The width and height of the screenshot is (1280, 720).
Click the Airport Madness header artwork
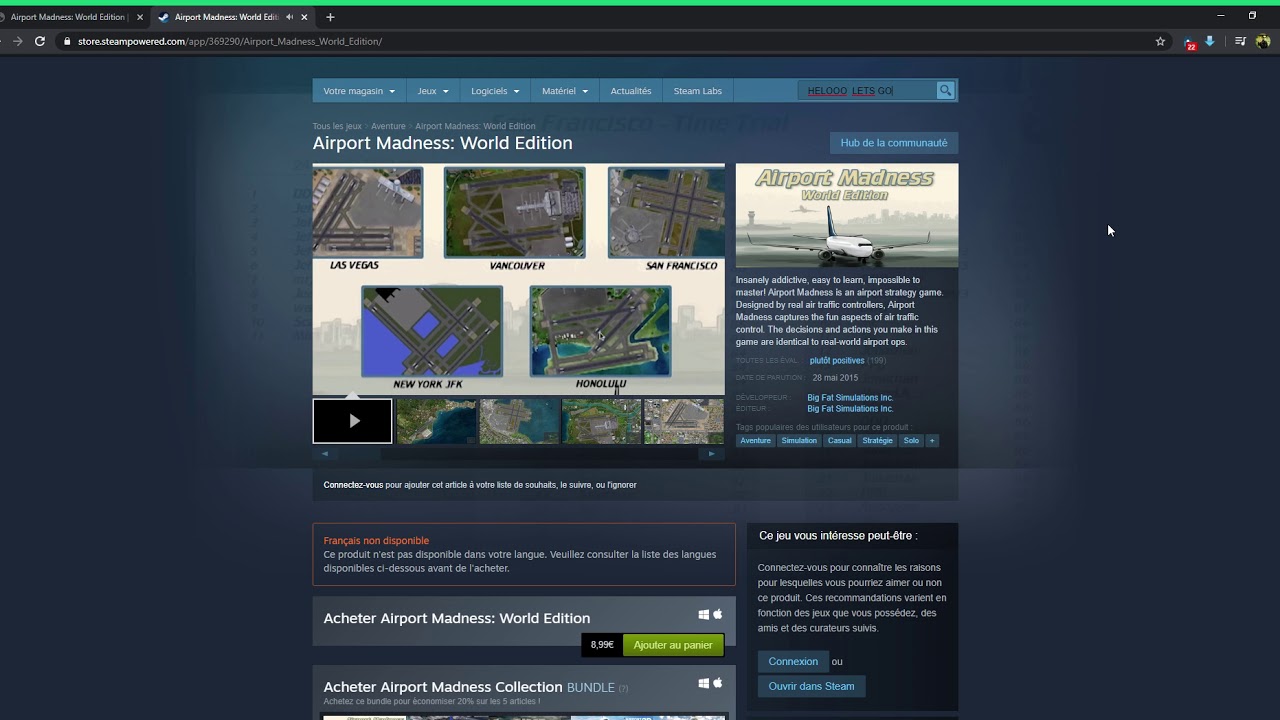click(x=847, y=215)
